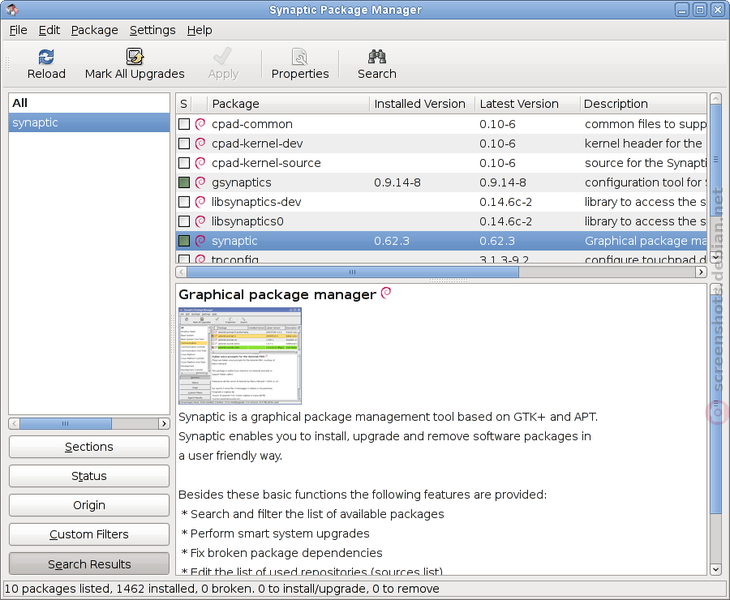
Task: Click latest version 0.14.6c-2 of libsynaptics0
Action: (x=506, y=221)
